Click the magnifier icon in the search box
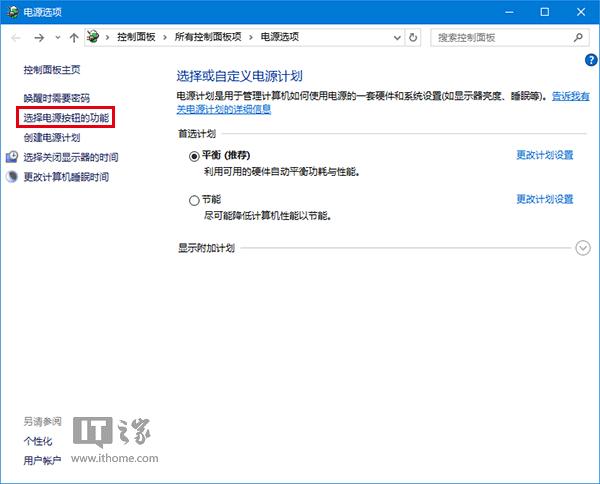 point(577,37)
